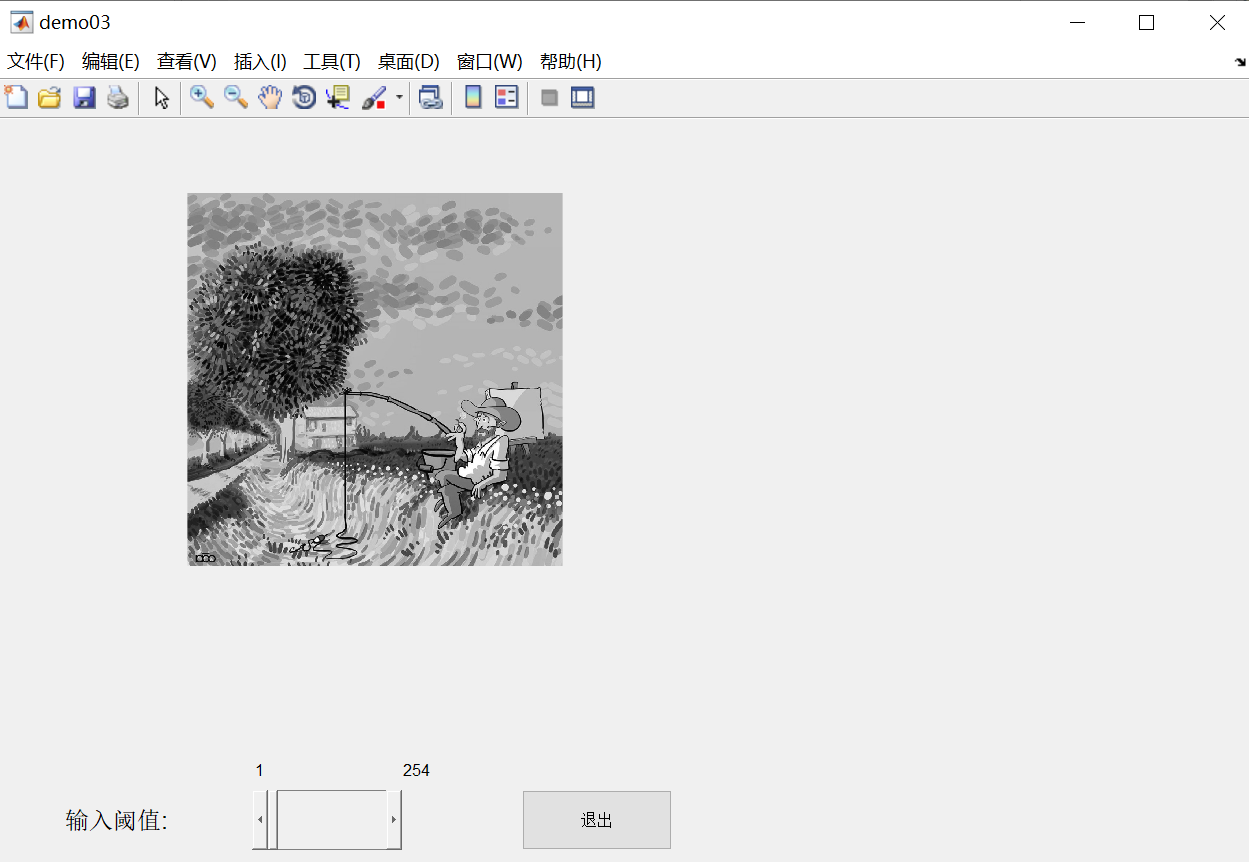The image size is (1249, 862).
Task: Click the threshold slider's left arrow
Action: click(x=260, y=820)
